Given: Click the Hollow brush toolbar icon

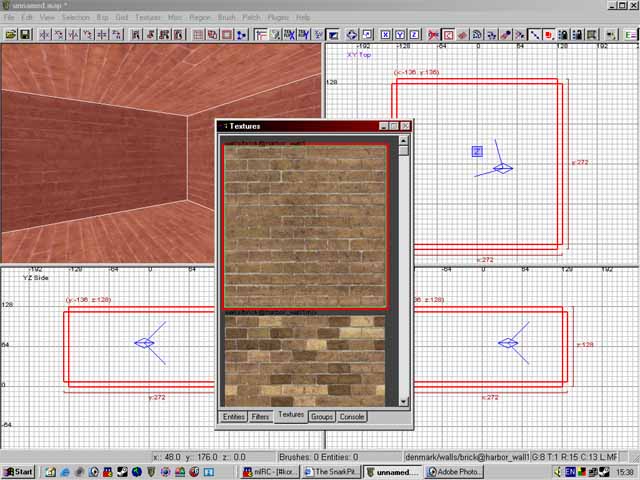Looking at the screenshot, I should pyautogui.click(x=227, y=34).
